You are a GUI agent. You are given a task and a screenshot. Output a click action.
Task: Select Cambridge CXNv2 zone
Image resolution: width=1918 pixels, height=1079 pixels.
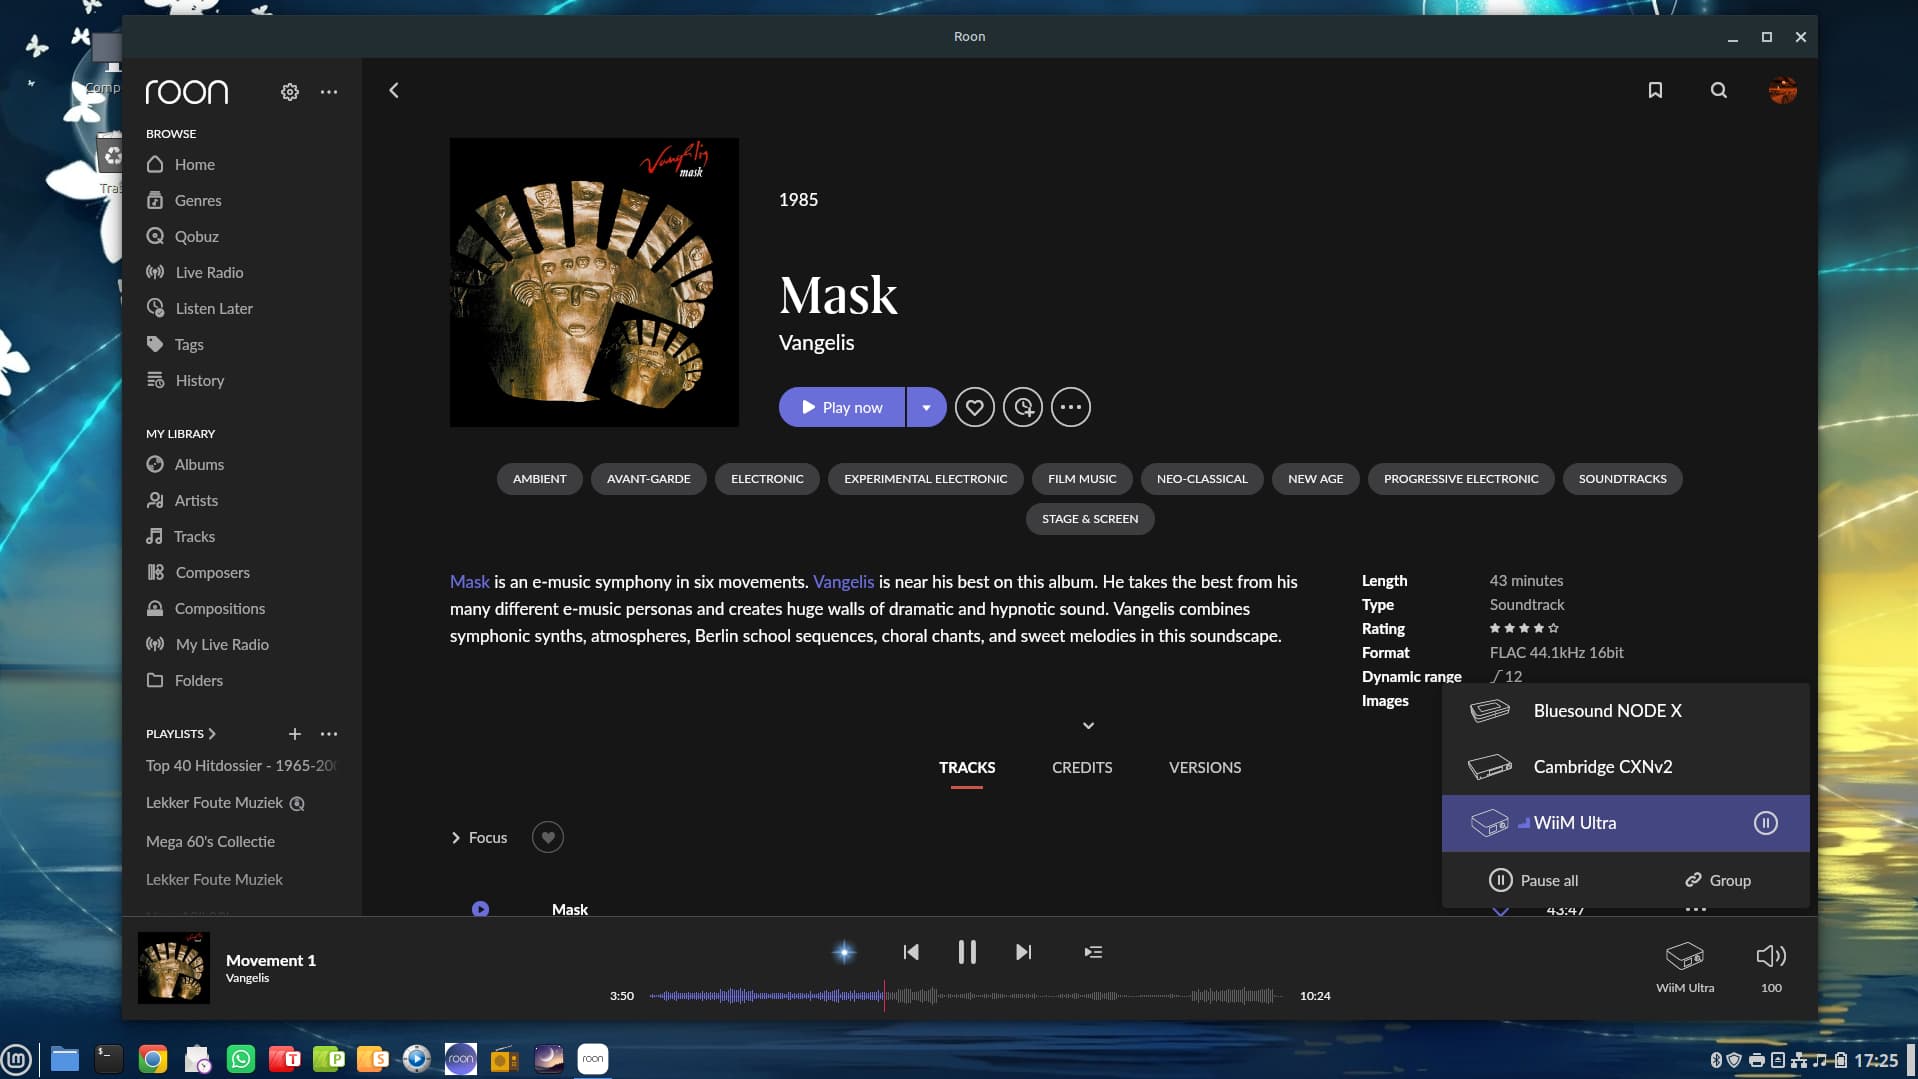tap(1626, 767)
